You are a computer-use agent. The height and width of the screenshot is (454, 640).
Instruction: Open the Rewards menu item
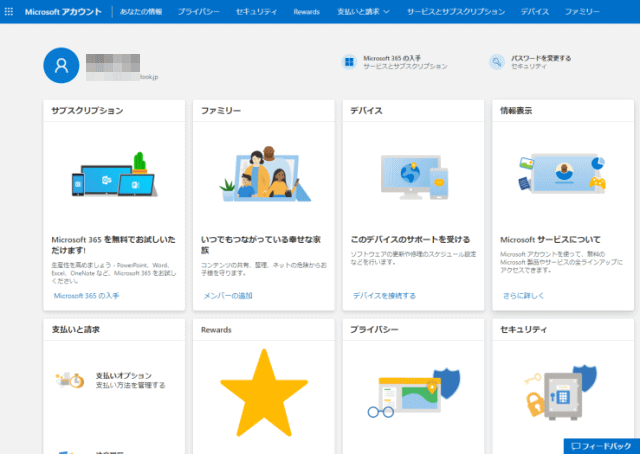(x=307, y=12)
